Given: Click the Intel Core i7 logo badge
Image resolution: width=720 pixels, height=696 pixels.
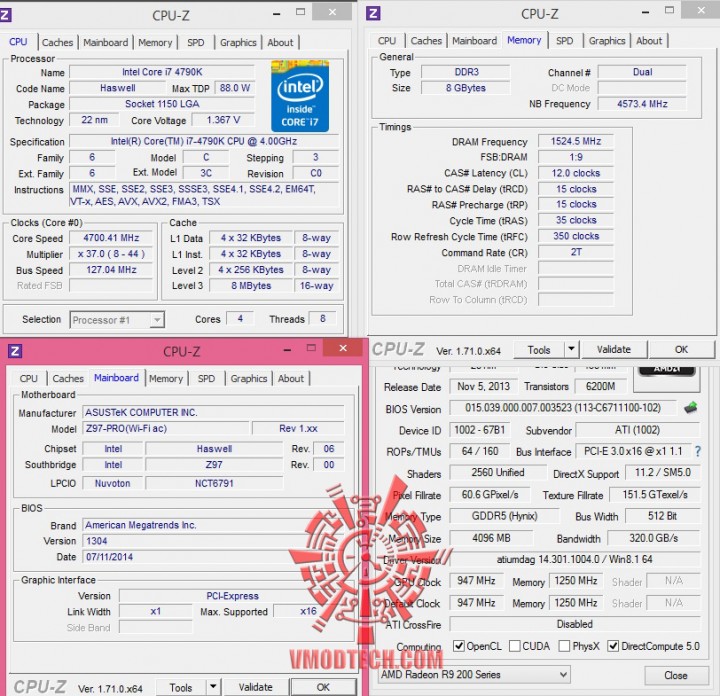Looking at the screenshot, I should pyautogui.click(x=299, y=96).
